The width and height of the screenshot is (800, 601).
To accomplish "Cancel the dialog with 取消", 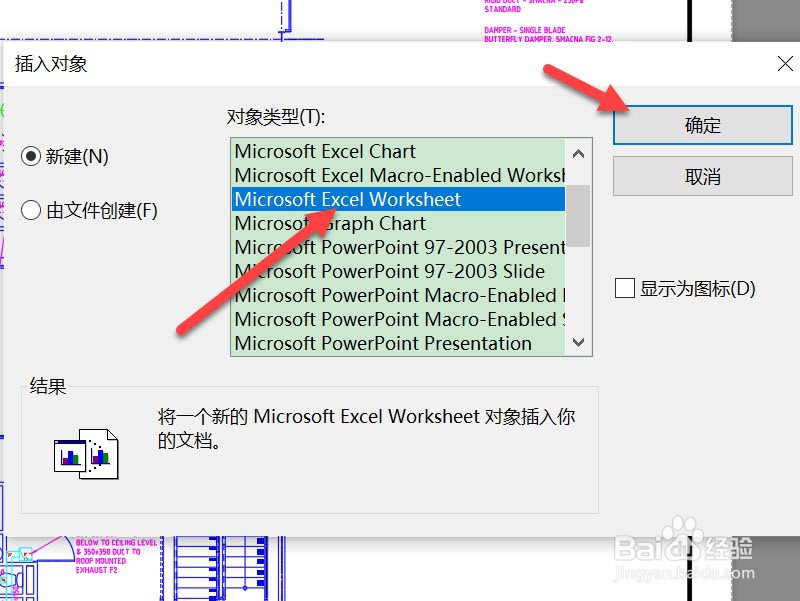I will tap(703, 177).
